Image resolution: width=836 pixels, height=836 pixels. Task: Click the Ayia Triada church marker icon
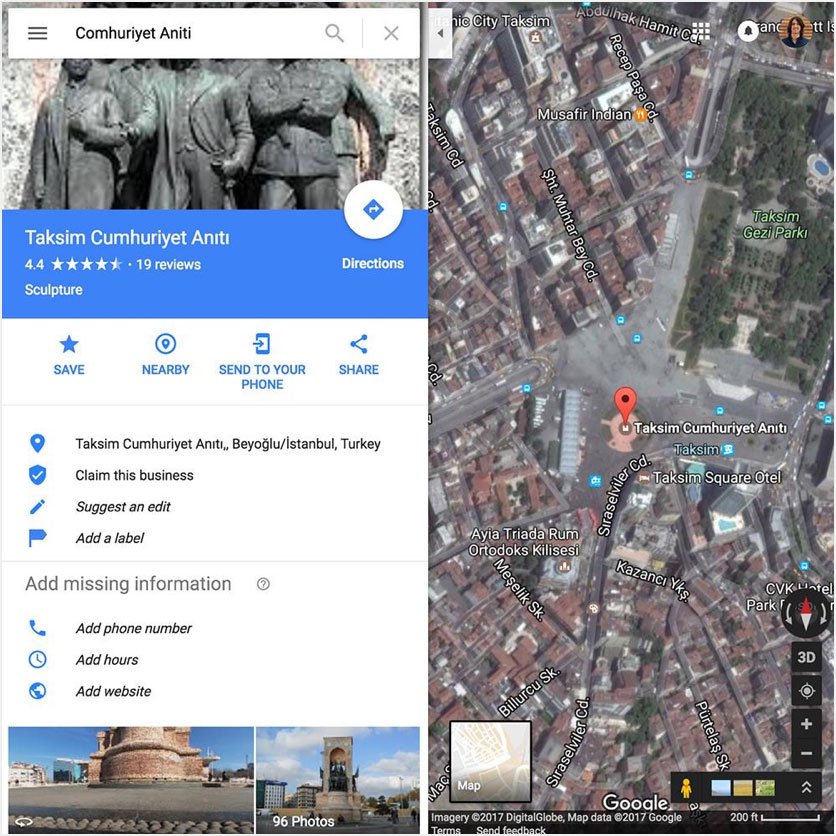point(564,566)
